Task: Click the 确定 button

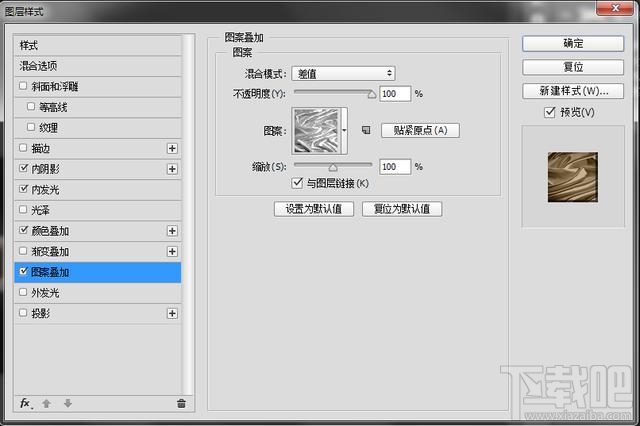Action: pyautogui.click(x=573, y=43)
